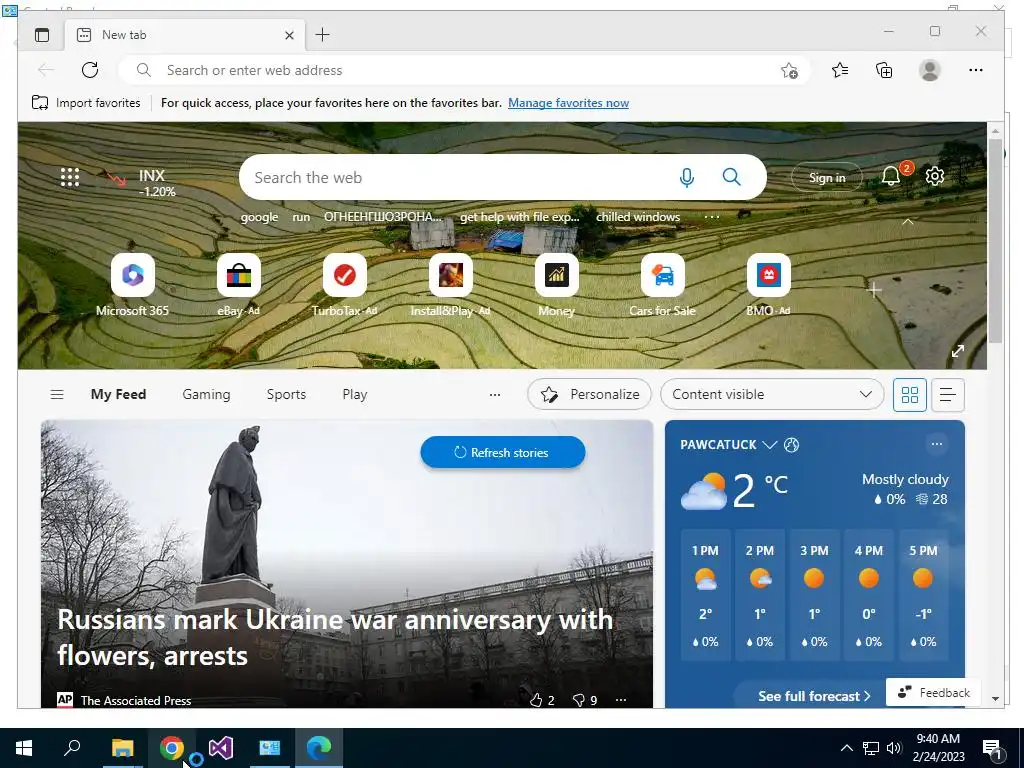Select the New tab browser tab
This screenshot has height=768, width=1024.
pos(185,35)
